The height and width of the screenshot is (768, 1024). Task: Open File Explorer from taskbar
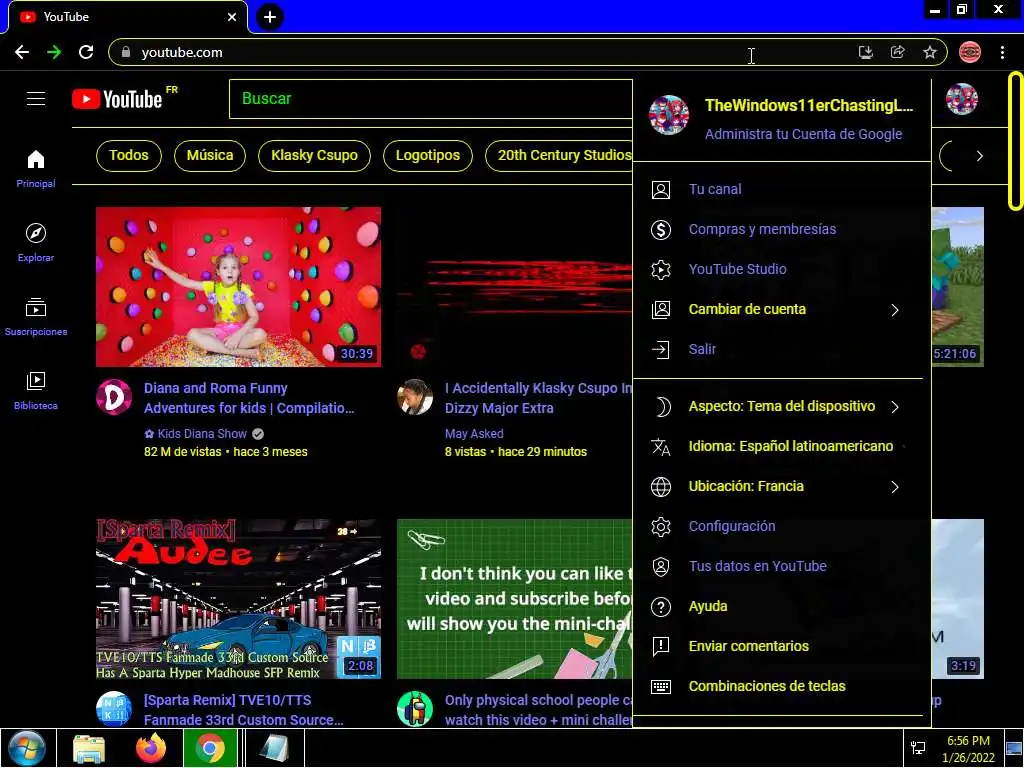click(89, 748)
